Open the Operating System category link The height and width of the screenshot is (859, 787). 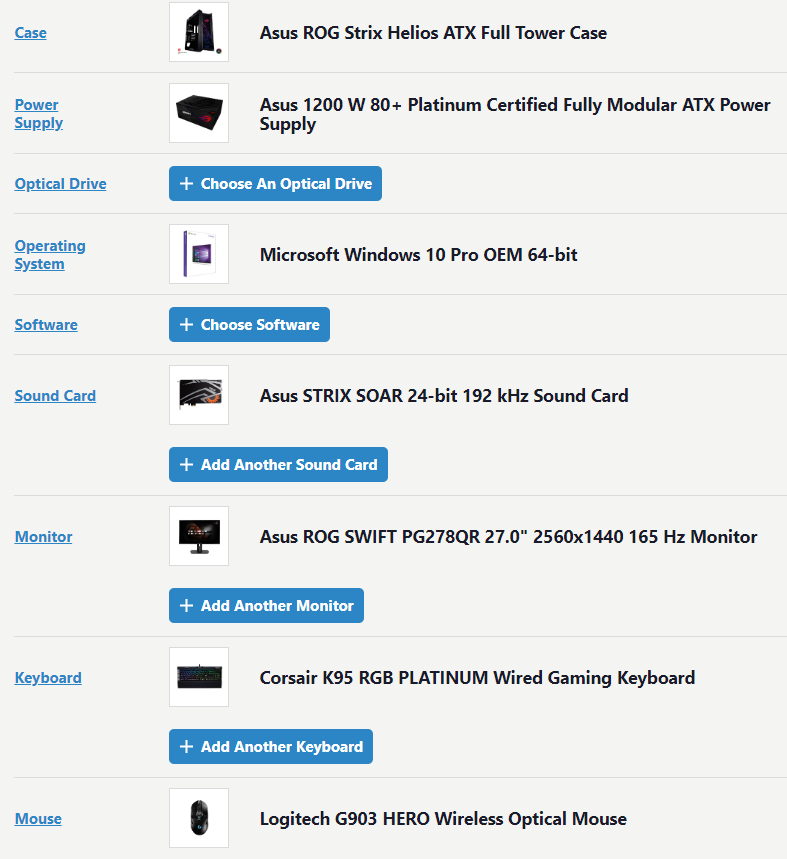[x=50, y=254]
